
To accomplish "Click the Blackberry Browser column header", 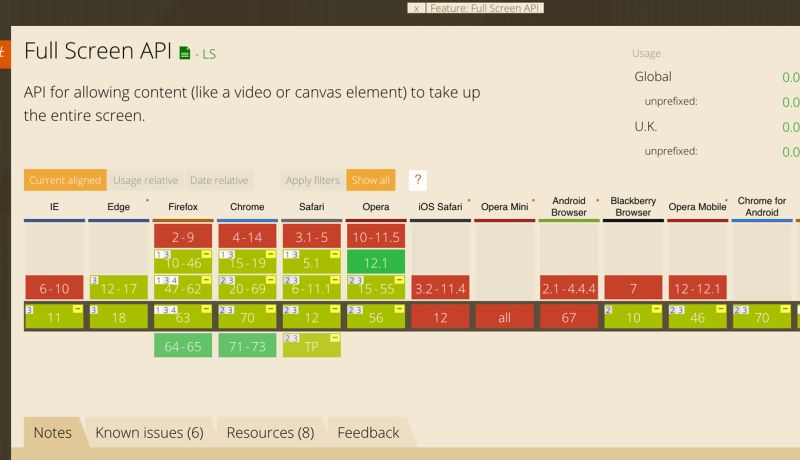I will click(x=633, y=207).
